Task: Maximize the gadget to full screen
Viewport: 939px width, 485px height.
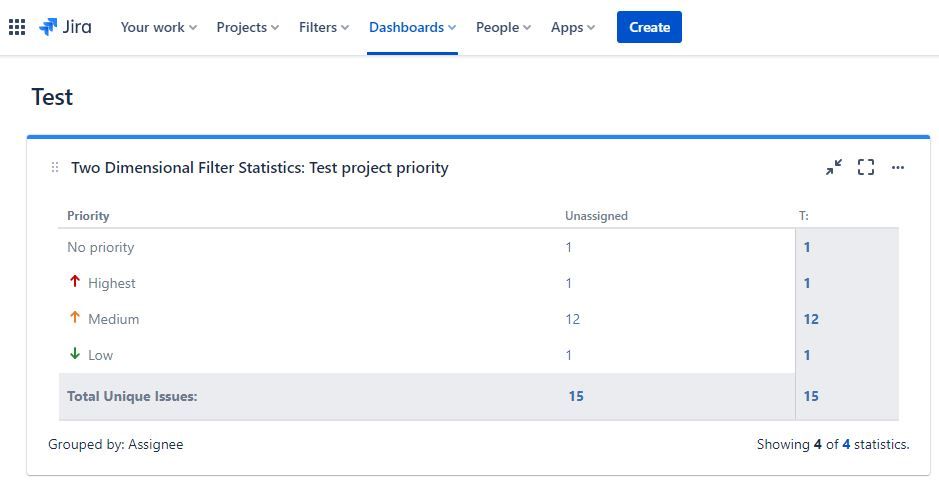Action: [866, 167]
